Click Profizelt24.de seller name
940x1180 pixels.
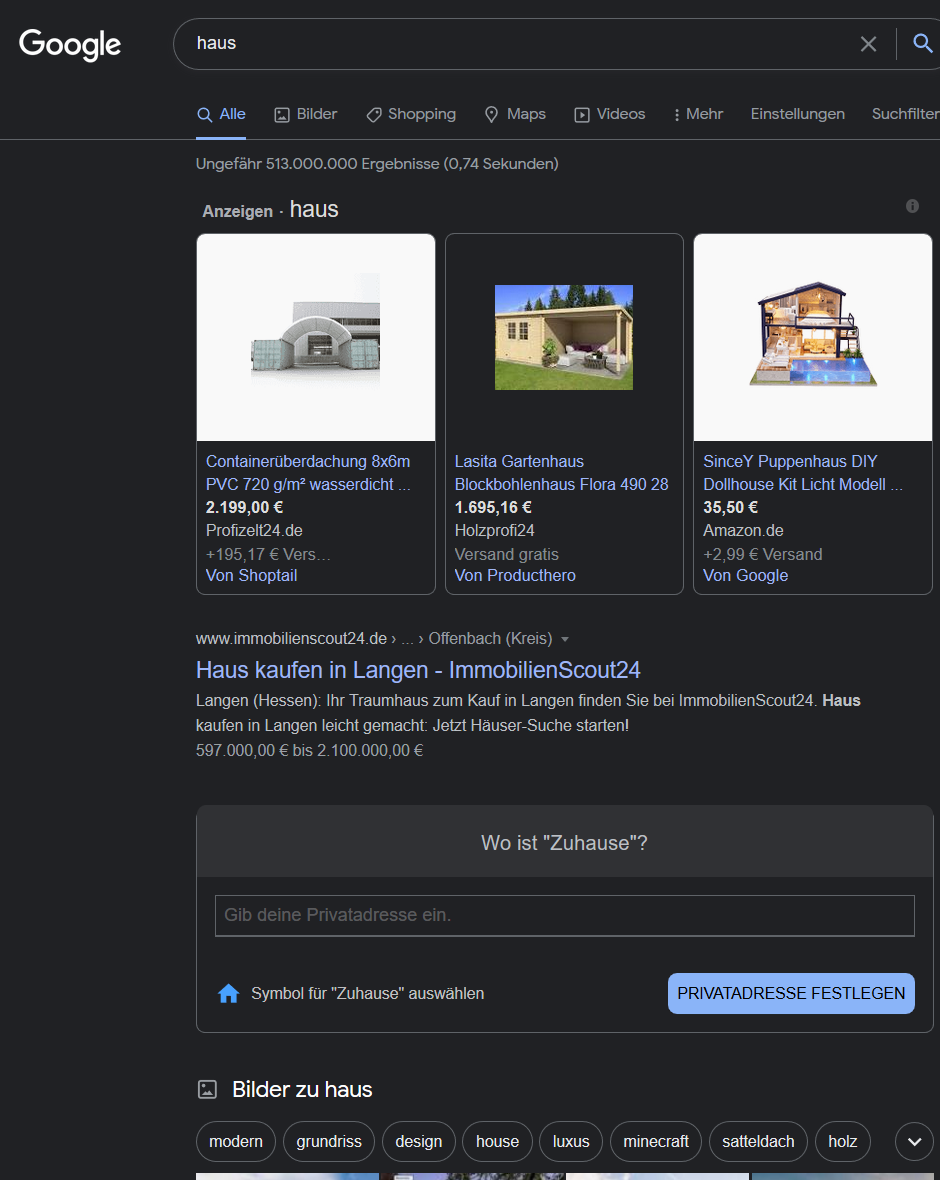(x=254, y=531)
